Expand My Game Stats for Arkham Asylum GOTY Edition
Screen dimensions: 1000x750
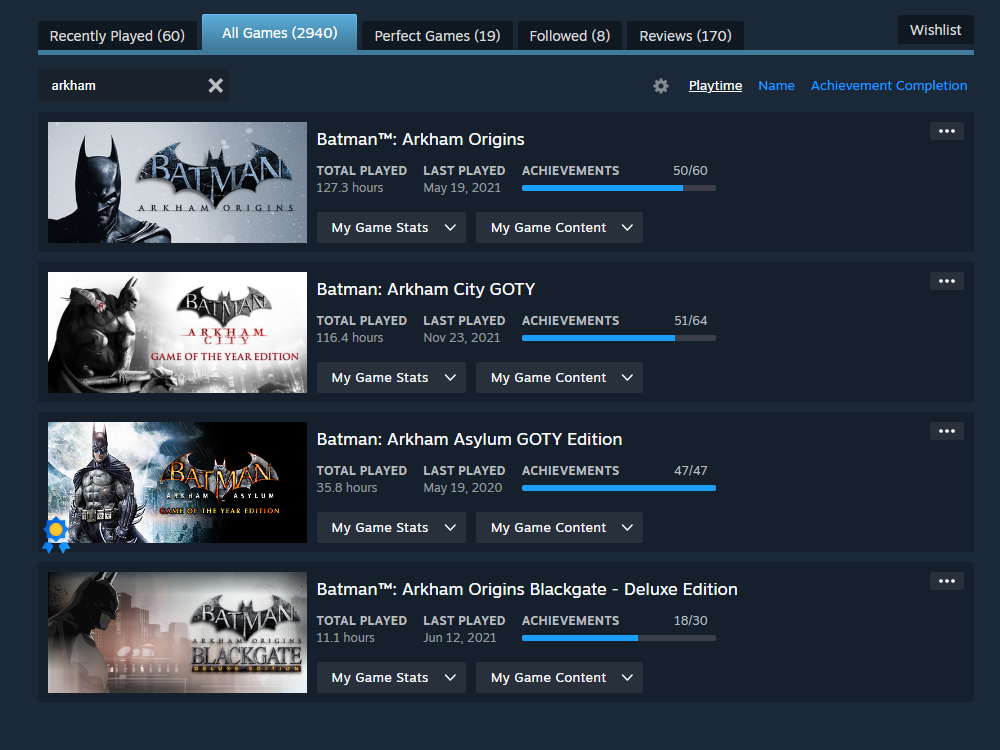click(x=391, y=527)
